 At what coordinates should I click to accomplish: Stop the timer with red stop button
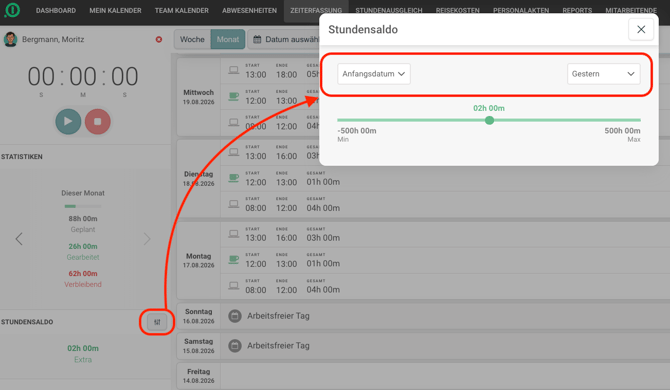pyautogui.click(x=97, y=121)
